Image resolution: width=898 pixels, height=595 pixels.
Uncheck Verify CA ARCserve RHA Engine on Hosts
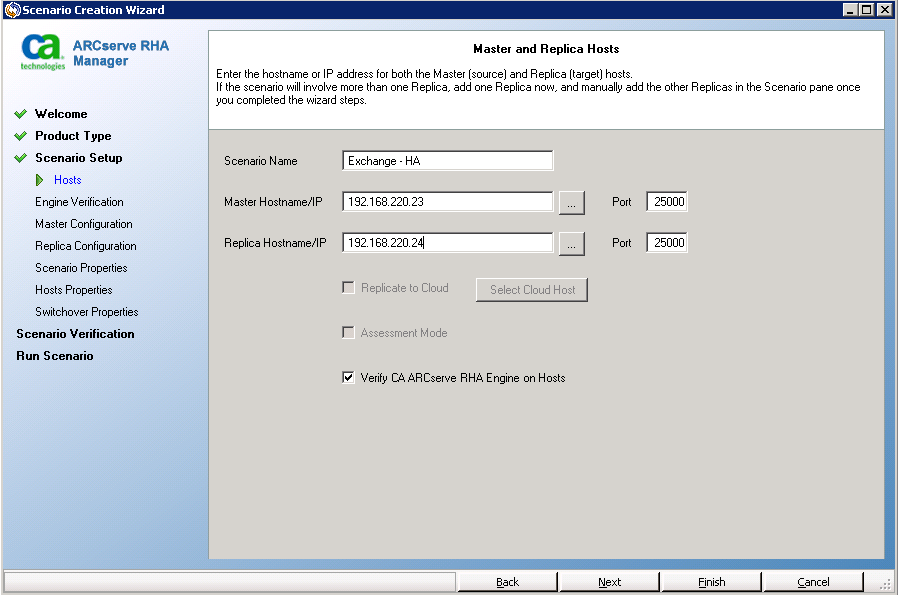tap(348, 378)
